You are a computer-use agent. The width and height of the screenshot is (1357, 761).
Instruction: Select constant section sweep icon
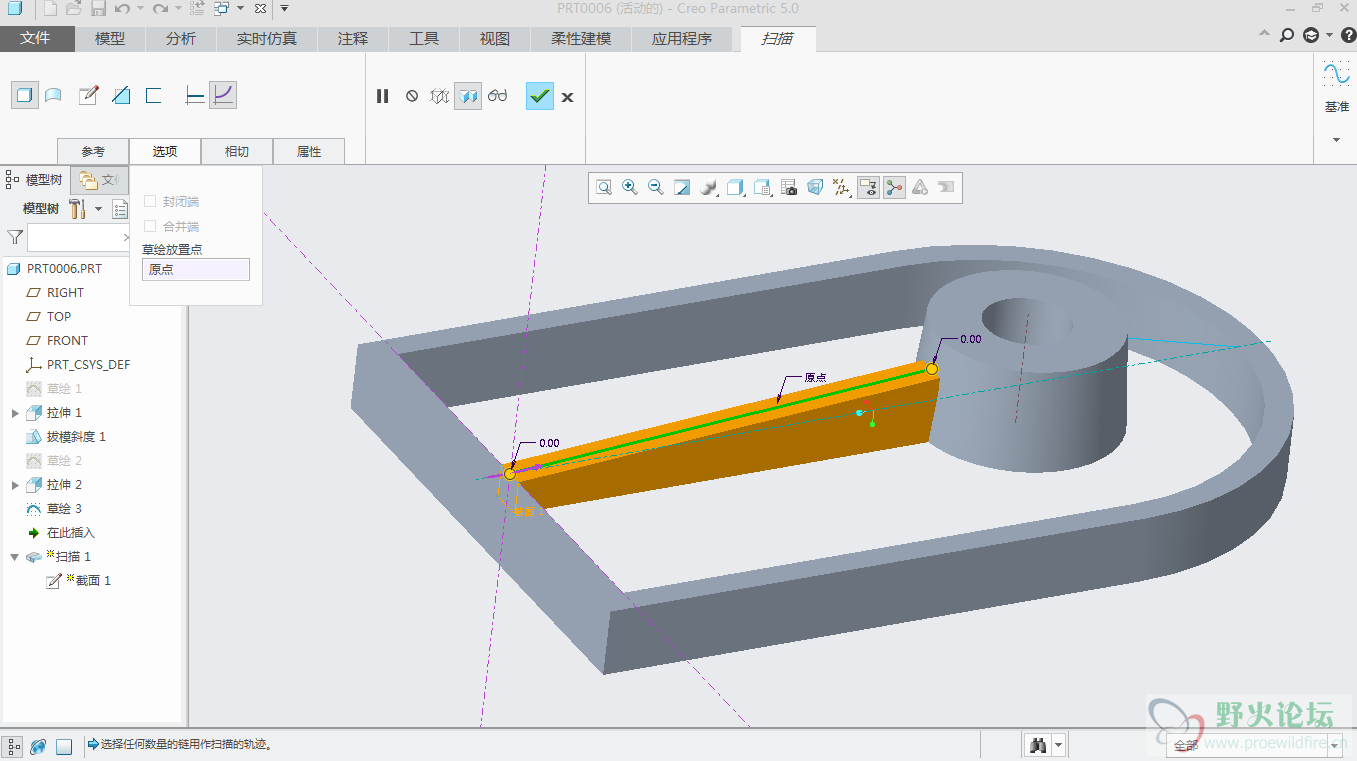pyautogui.click(x=195, y=96)
